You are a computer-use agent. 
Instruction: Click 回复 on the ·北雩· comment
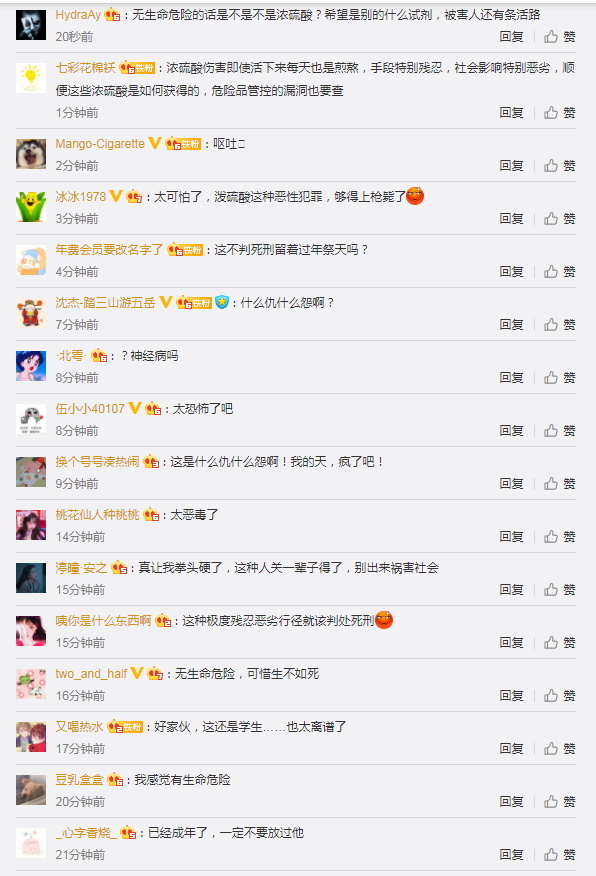[x=511, y=378]
